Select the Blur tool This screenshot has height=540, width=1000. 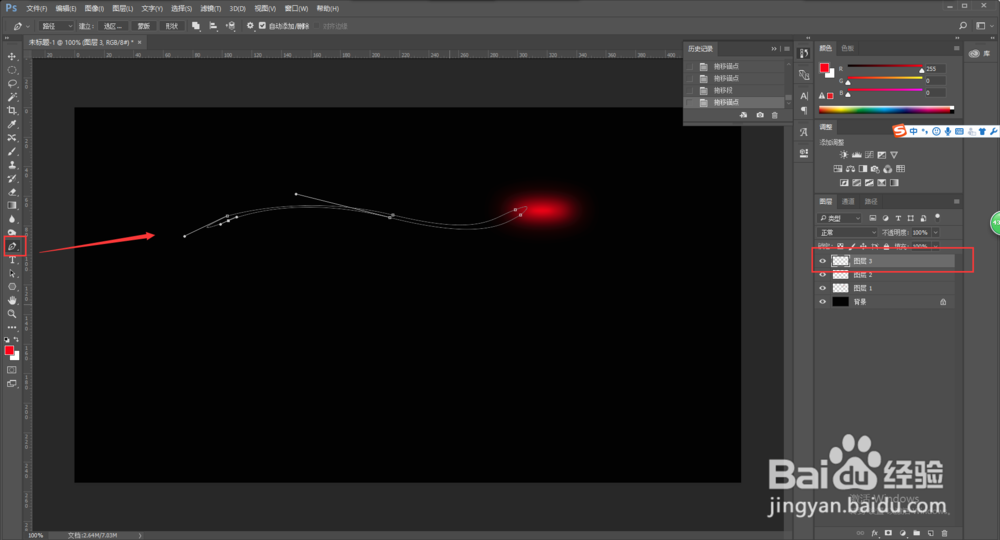(11, 219)
